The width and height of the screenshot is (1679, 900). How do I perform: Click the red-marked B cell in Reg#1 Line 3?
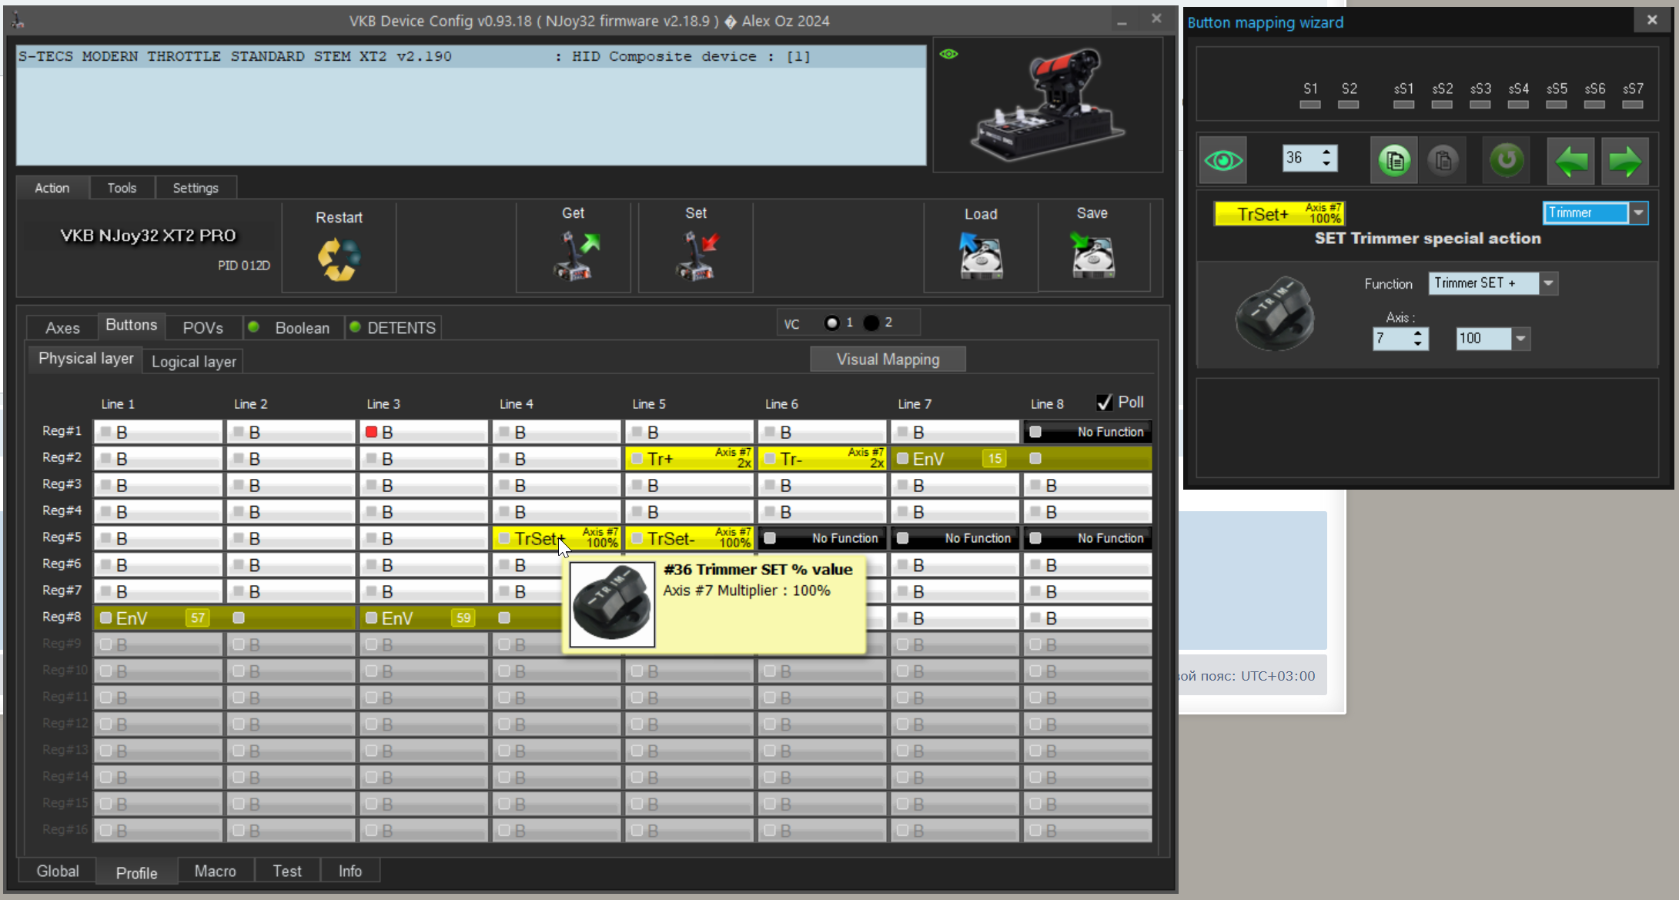pyautogui.click(x=424, y=432)
